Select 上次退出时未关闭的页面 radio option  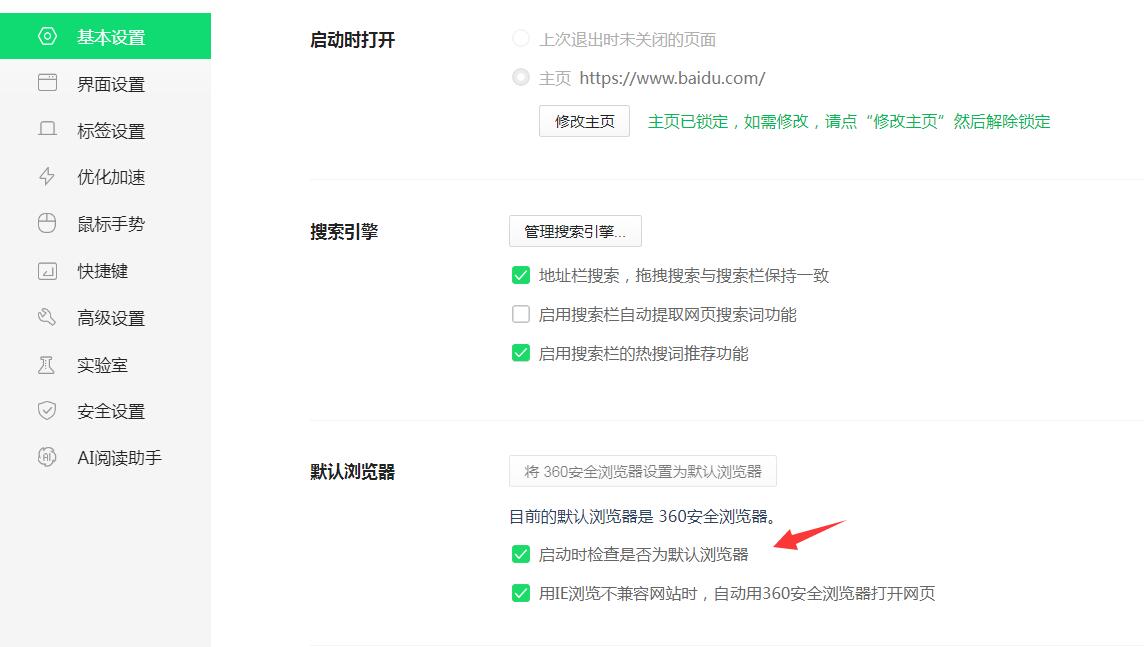pyautogui.click(x=520, y=39)
